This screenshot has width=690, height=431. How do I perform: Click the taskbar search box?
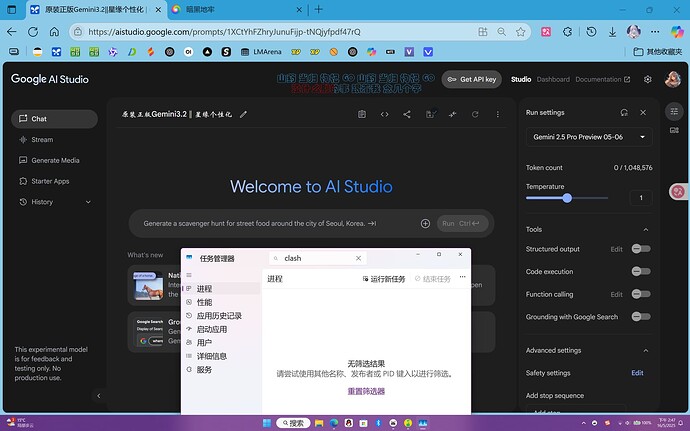(293, 423)
